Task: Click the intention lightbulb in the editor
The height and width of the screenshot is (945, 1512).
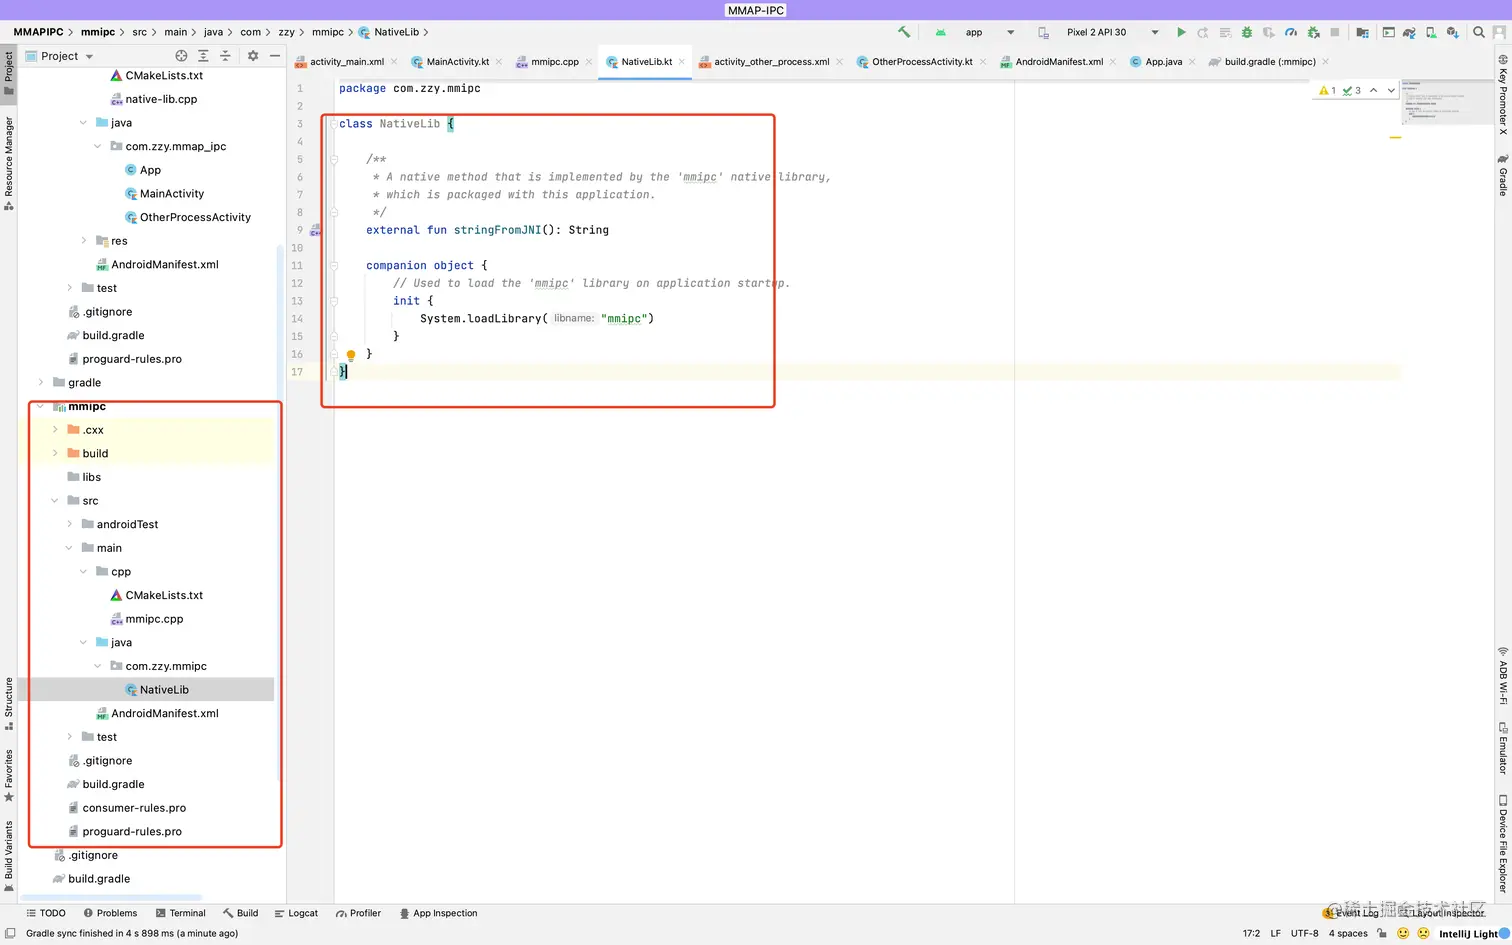Action: (351, 355)
